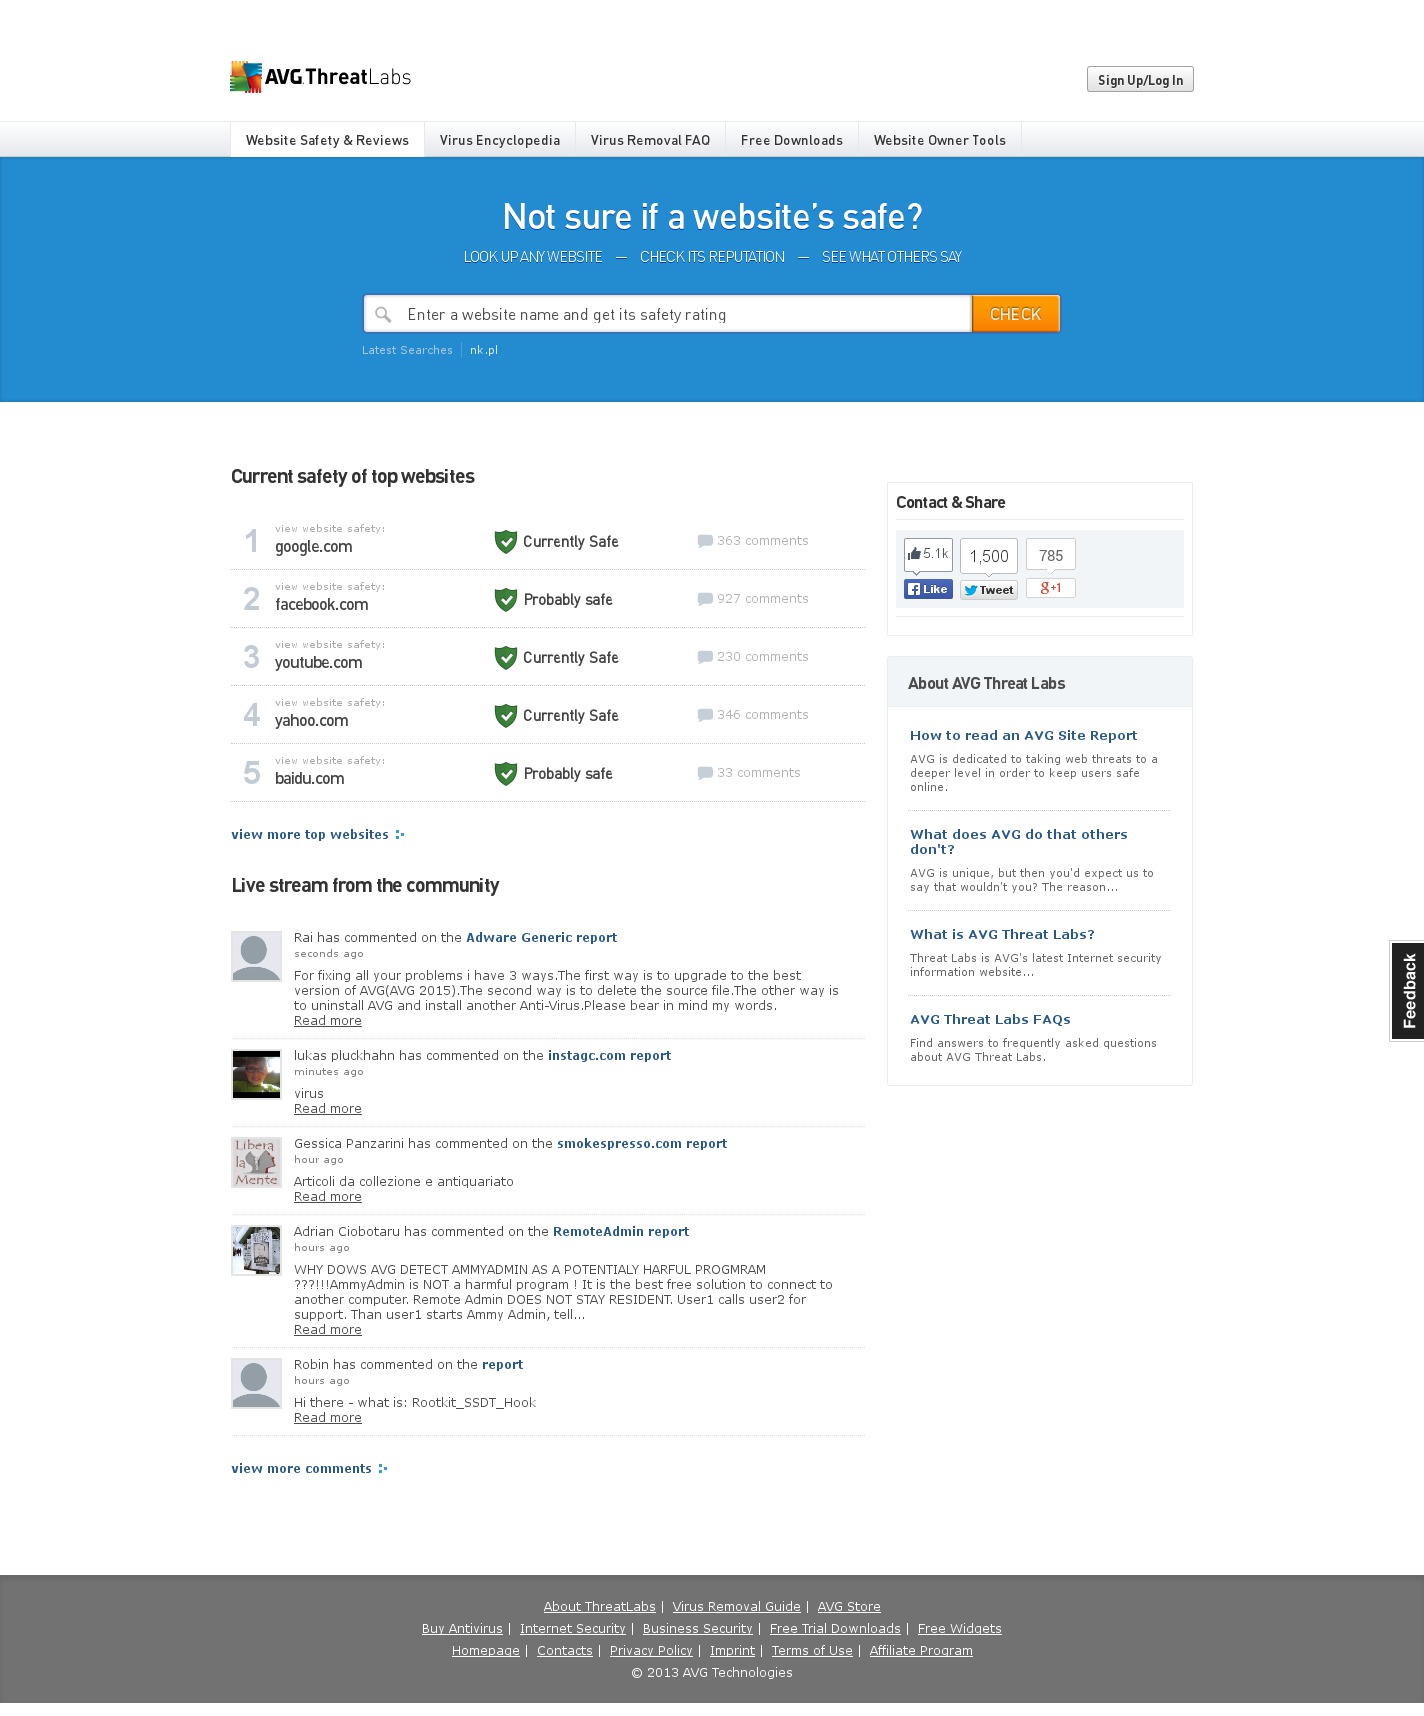Screen dimensions: 1424x1716
Task: Open the Business Security footer link
Action: point(698,1629)
